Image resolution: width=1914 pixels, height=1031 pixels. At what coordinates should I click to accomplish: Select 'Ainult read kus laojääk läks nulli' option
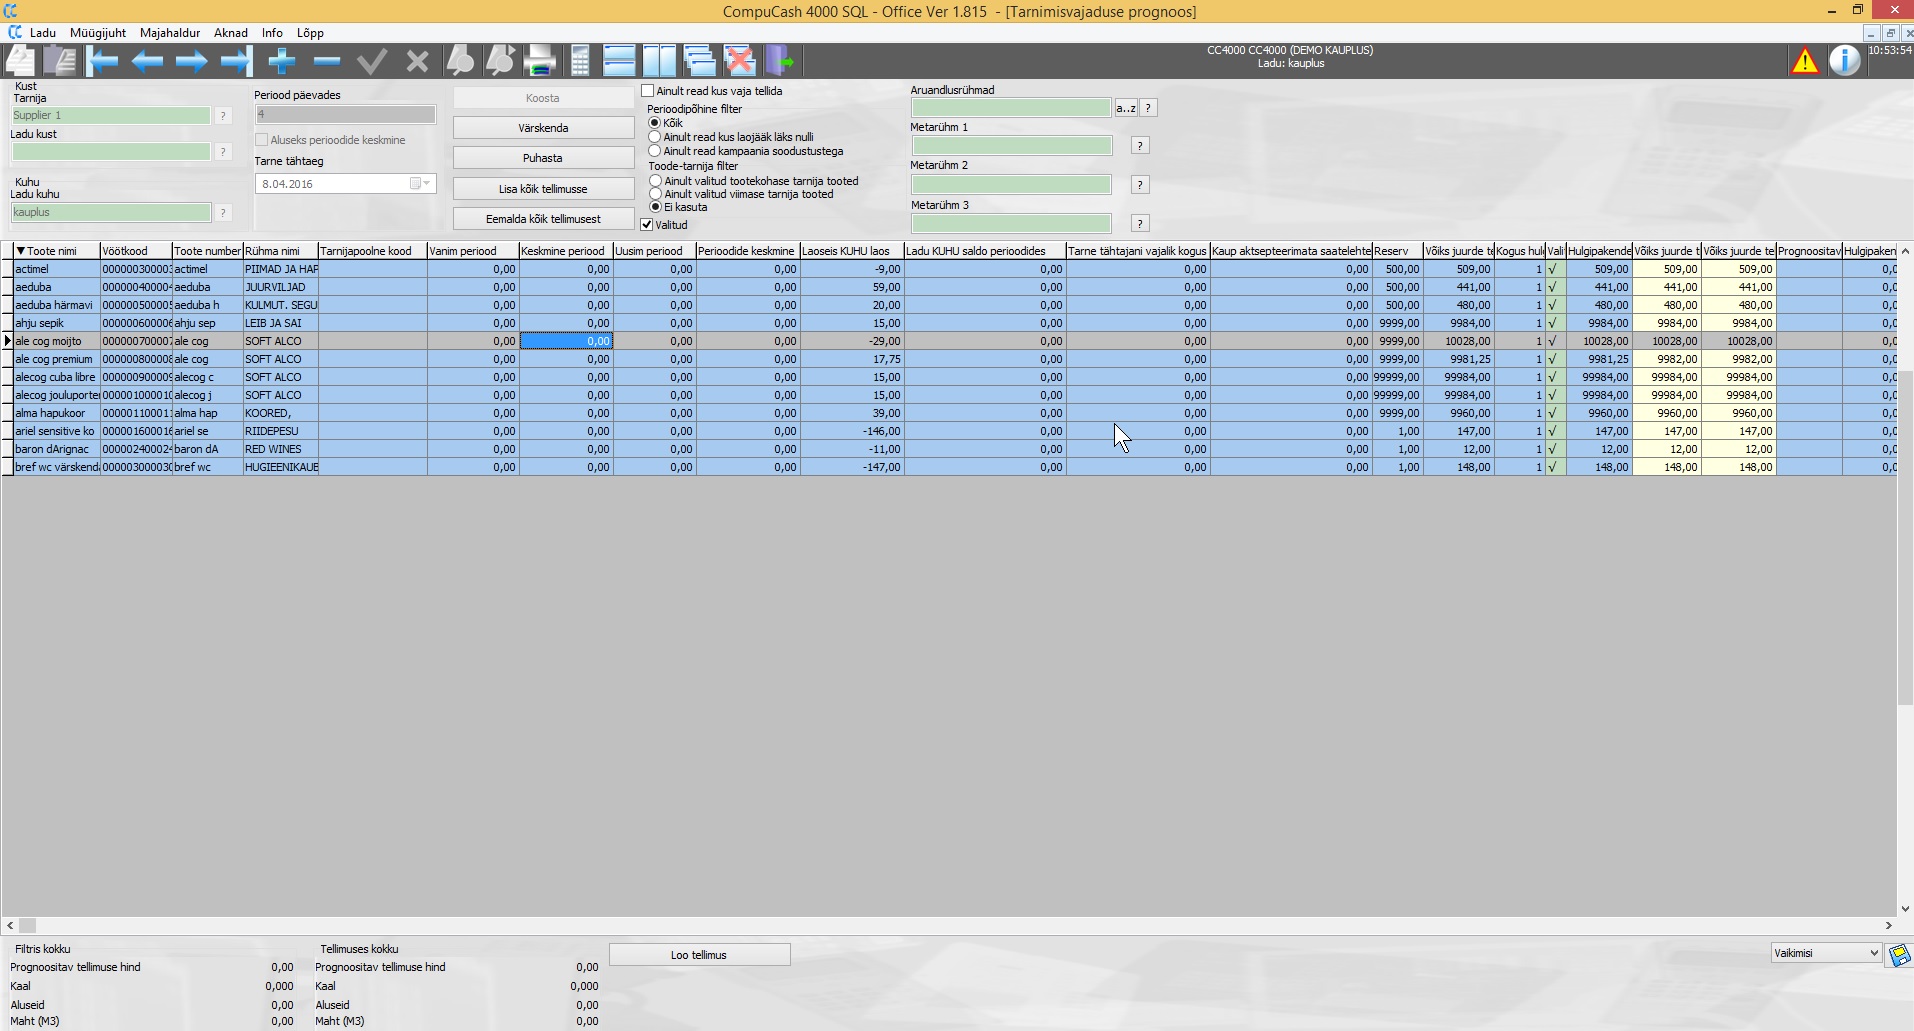[655, 137]
